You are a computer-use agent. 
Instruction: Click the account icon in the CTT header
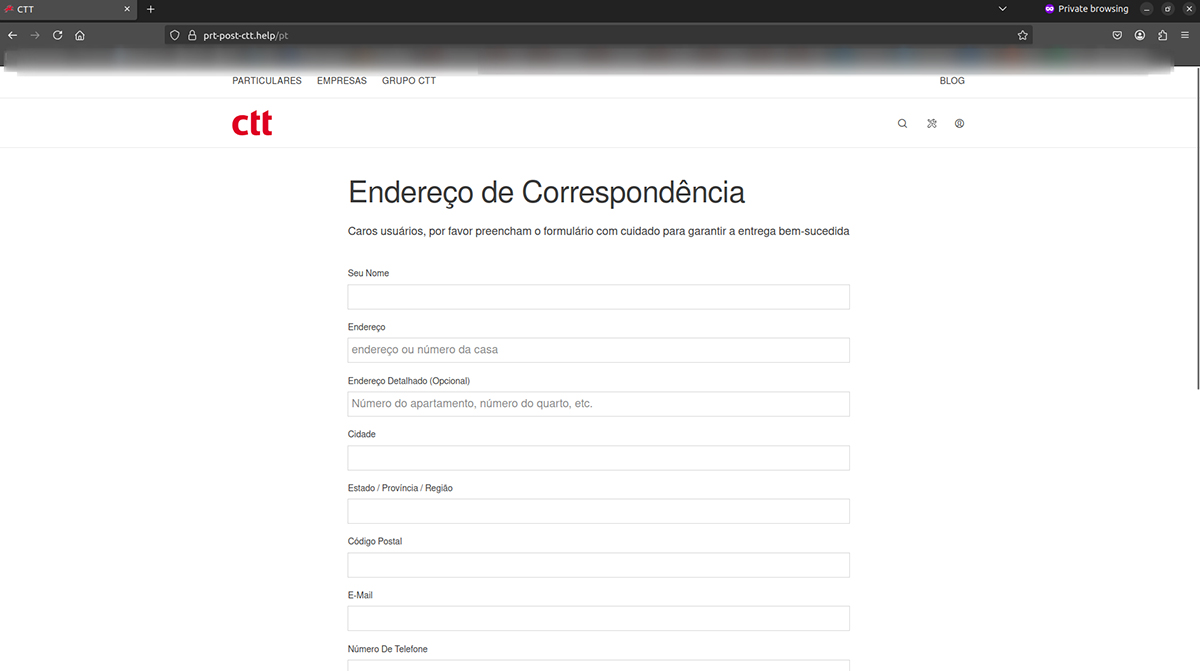959,123
